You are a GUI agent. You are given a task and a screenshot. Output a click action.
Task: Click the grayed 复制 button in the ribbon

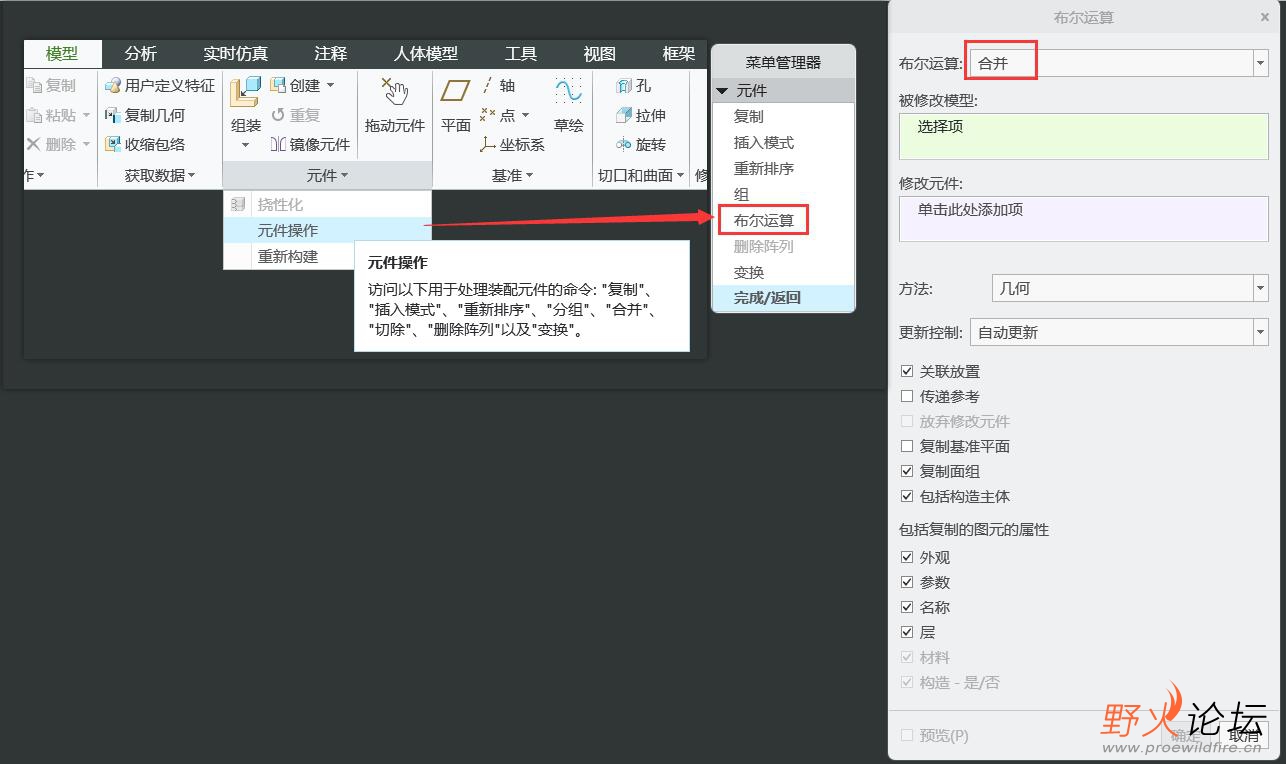[x=51, y=86]
